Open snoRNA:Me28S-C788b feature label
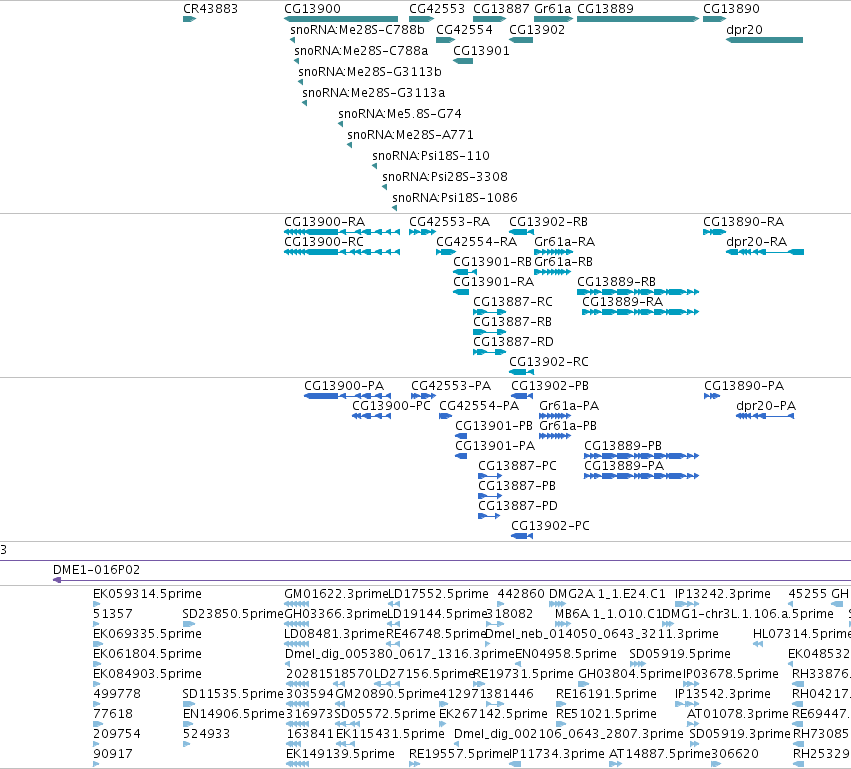 pyautogui.click(x=357, y=29)
